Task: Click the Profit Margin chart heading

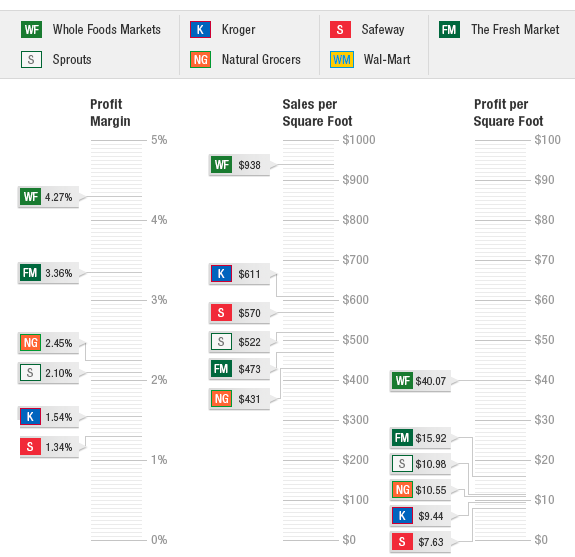Action: coord(110,113)
